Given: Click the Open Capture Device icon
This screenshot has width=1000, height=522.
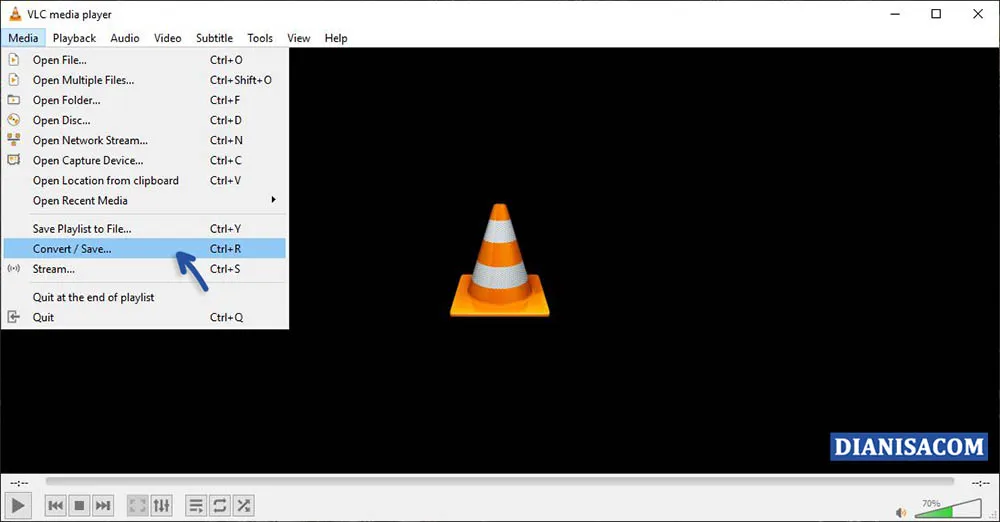Looking at the screenshot, I should [x=13, y=160].
